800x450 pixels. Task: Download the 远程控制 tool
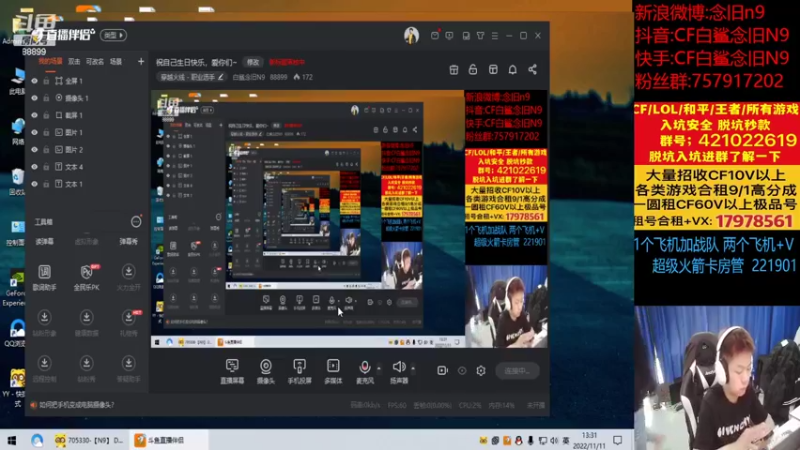point(44,369)
